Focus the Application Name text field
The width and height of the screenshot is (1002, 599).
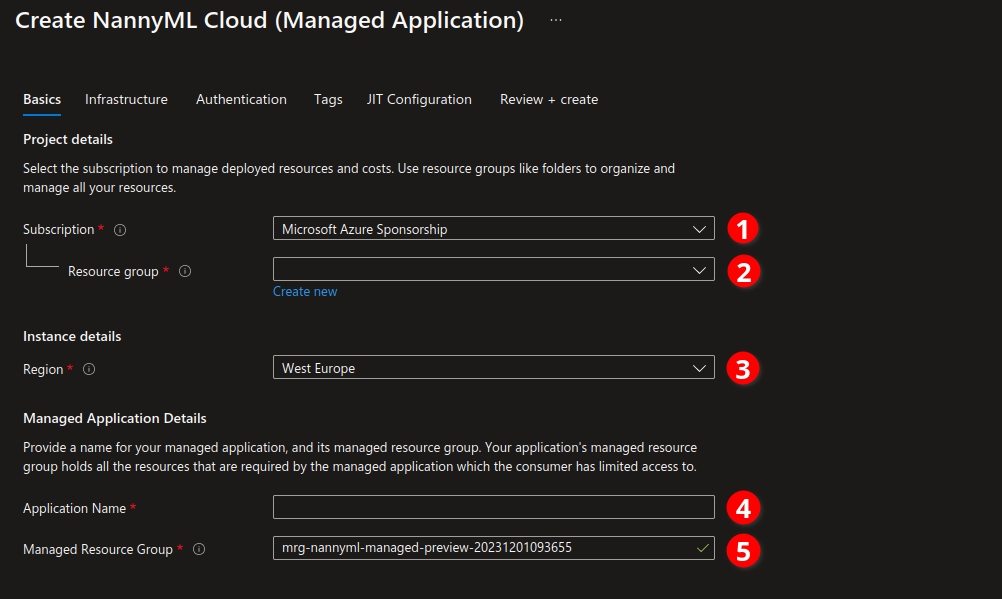493,507
